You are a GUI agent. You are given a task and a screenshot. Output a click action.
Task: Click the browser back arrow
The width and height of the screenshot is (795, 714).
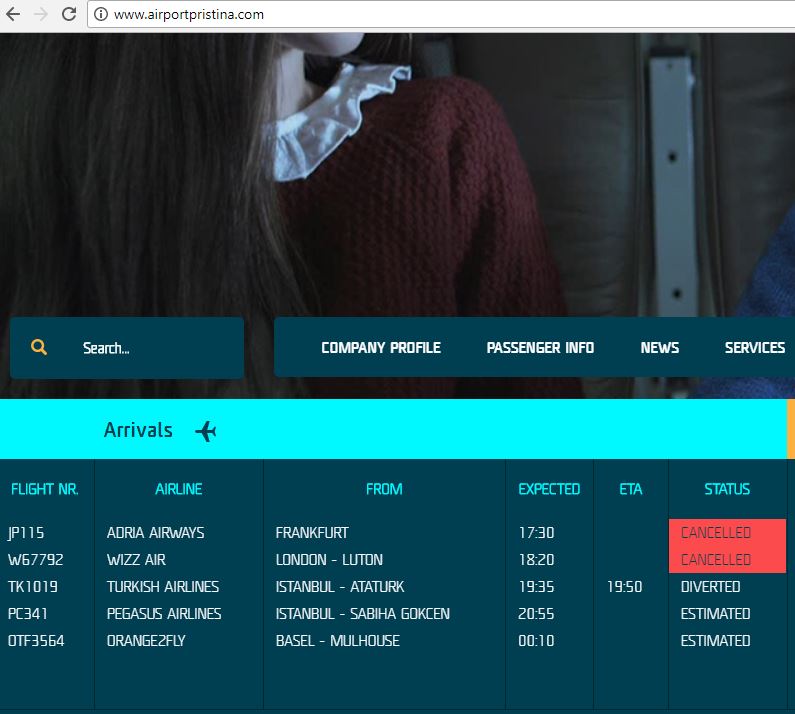tap(13, 14)
